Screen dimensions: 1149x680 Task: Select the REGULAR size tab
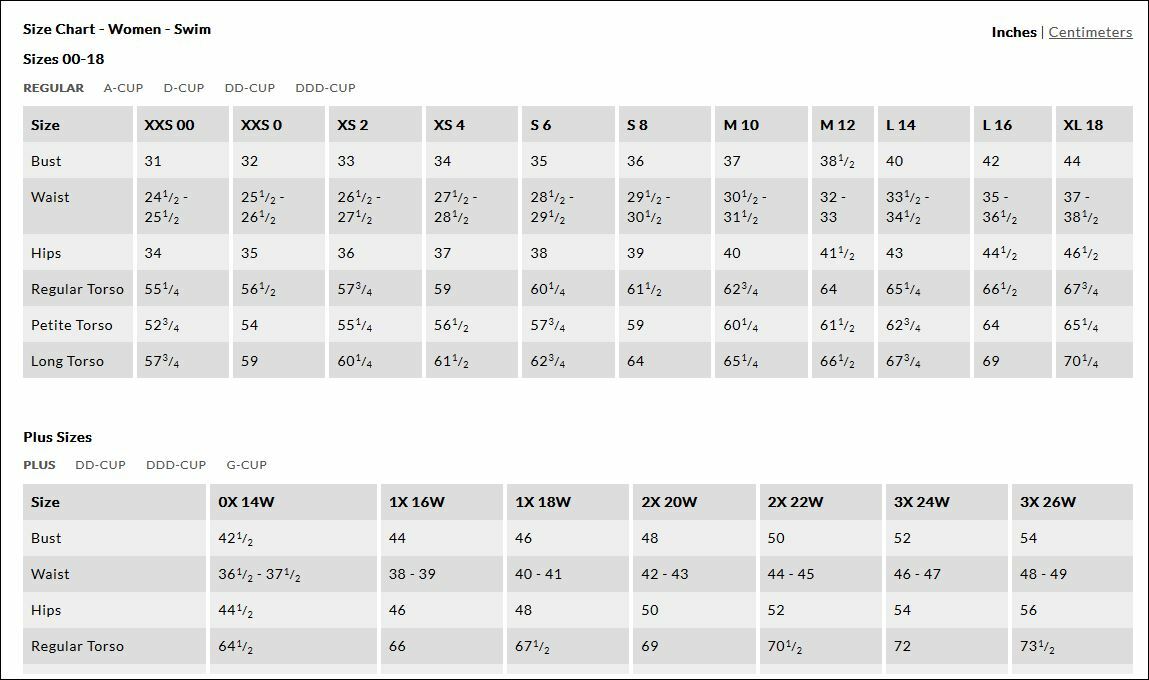pyautogui.click(x=53, y=88)
